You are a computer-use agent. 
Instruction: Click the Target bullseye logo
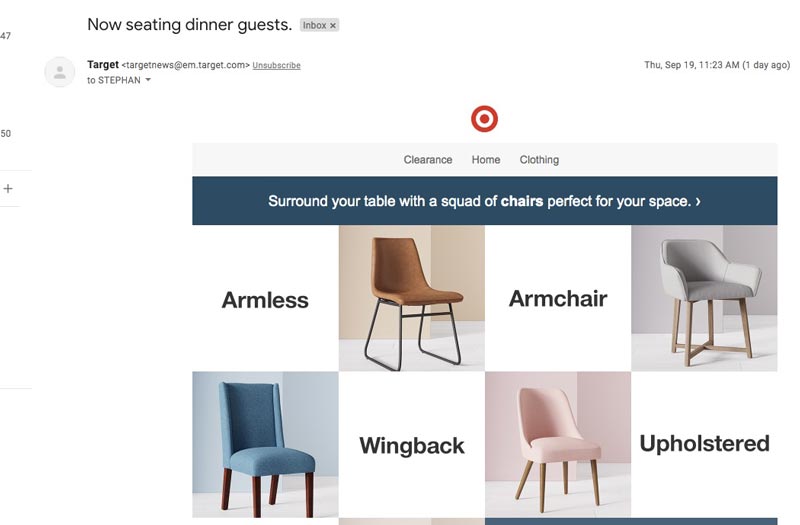point(484,119)
